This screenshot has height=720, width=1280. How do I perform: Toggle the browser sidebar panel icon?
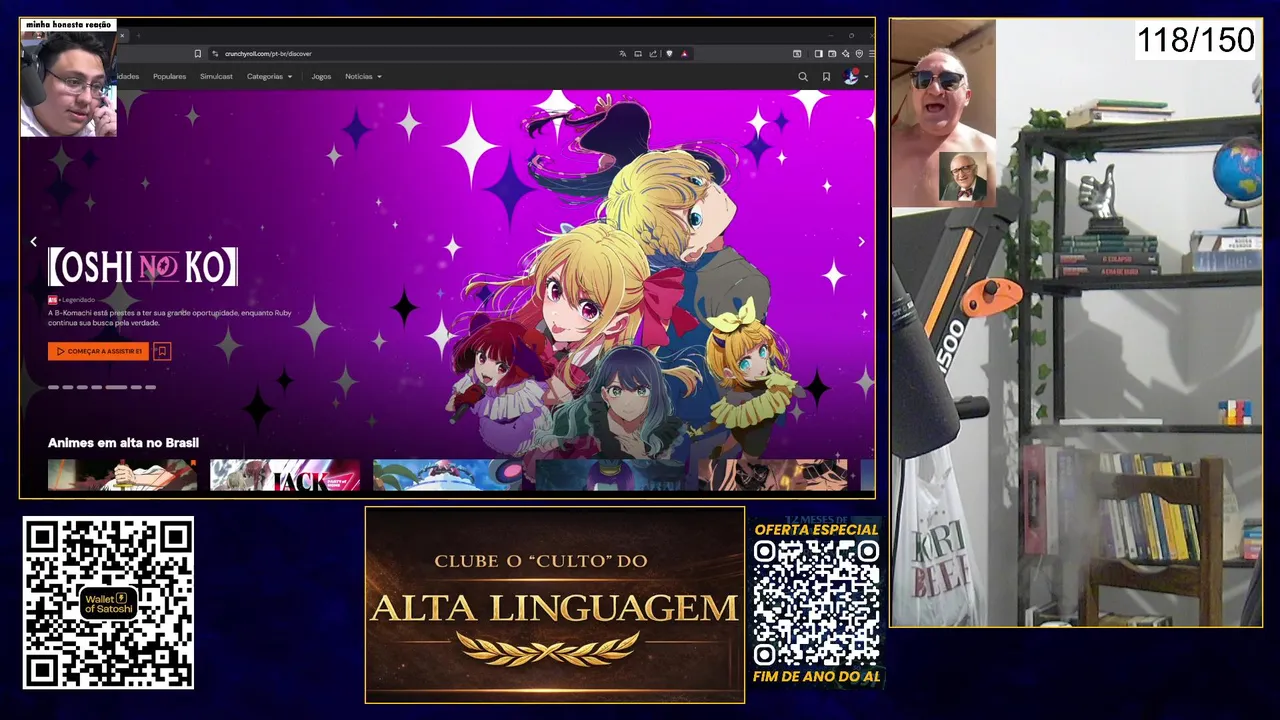(x=818, y=54)
